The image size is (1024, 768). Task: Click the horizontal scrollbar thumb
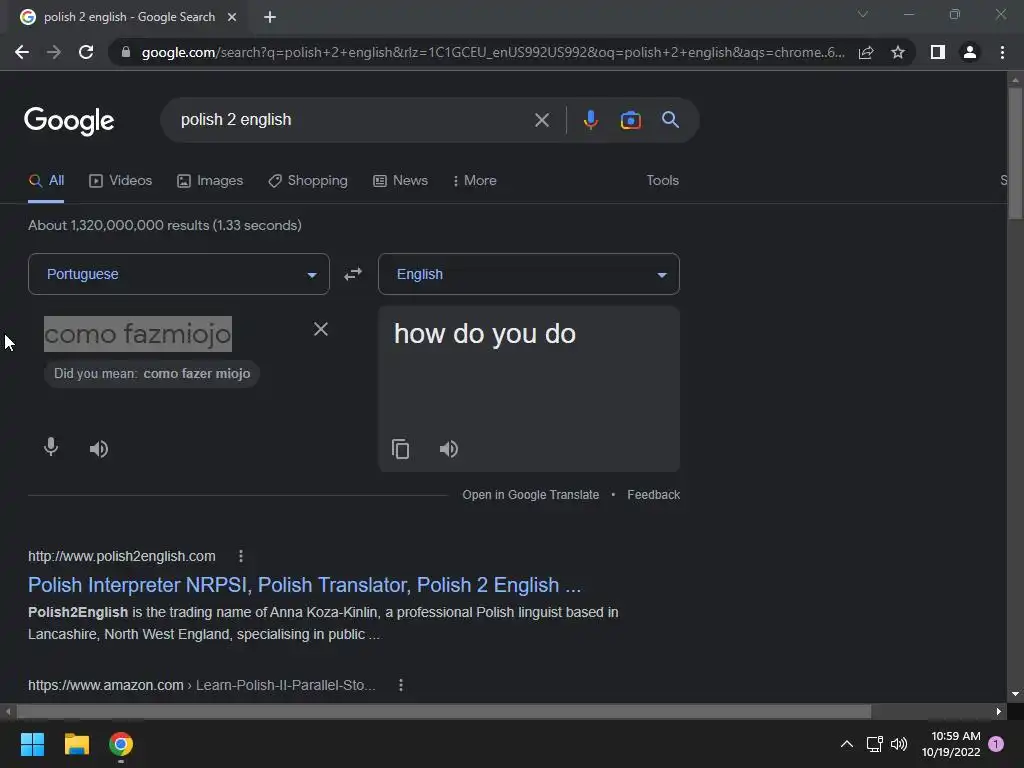pos(444,711)
